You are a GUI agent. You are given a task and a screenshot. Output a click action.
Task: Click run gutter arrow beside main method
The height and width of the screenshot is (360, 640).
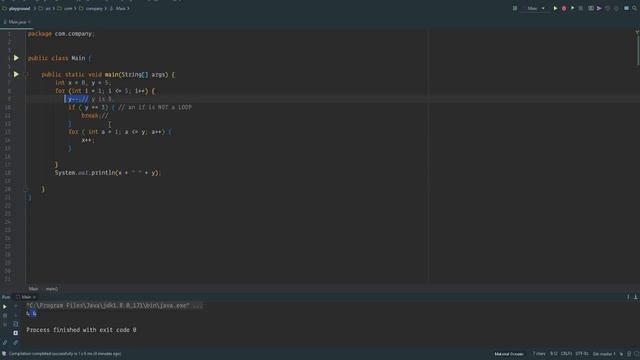coord(16,74)
